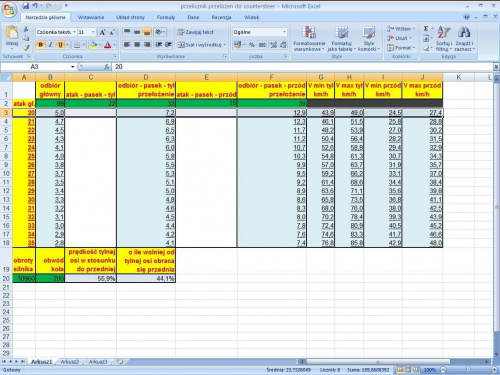Open the font size dropdown
The image size is (500, 375).
pyautogui.click(x=93, y=32)
